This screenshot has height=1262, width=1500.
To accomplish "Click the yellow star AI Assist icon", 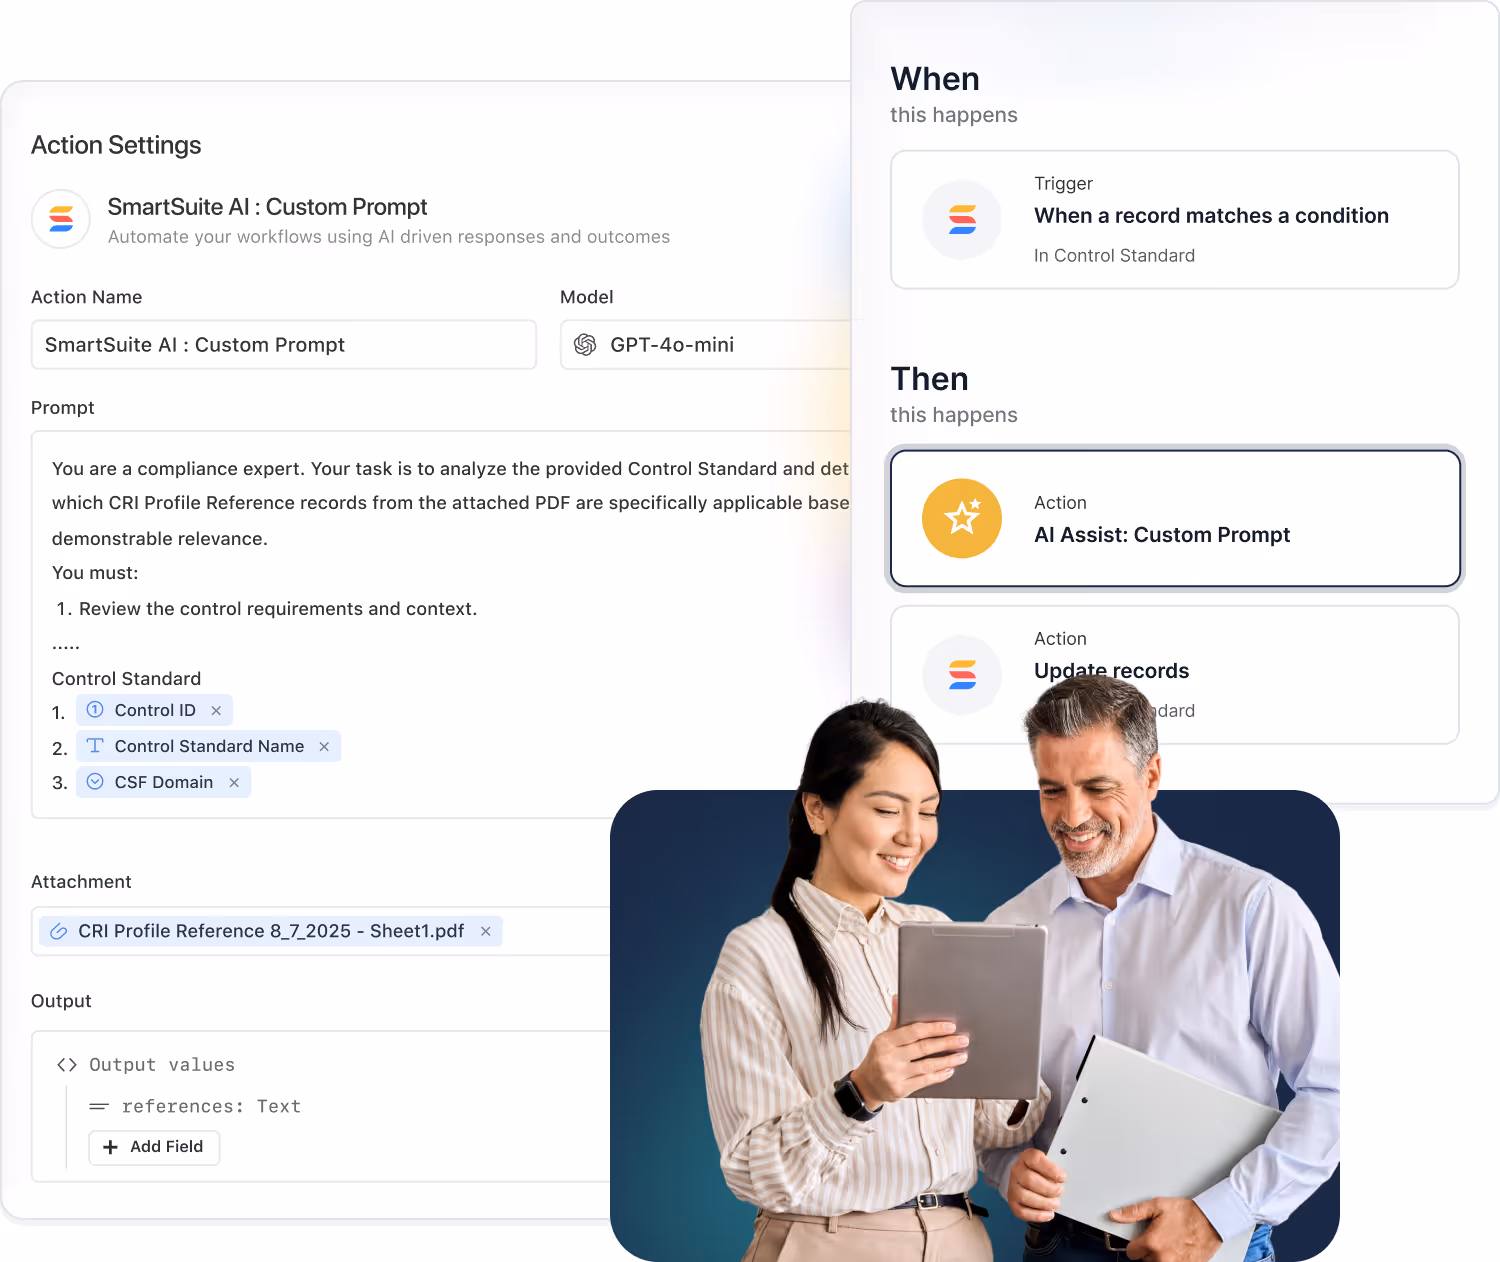I will [962, 518].
